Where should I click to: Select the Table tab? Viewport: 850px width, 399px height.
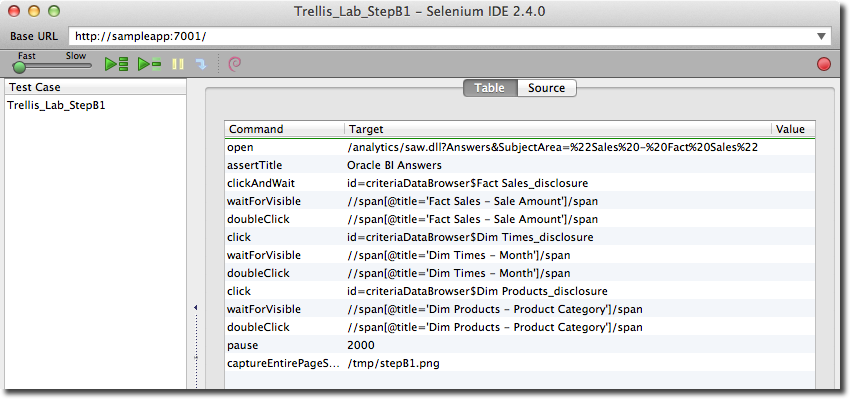490,88
